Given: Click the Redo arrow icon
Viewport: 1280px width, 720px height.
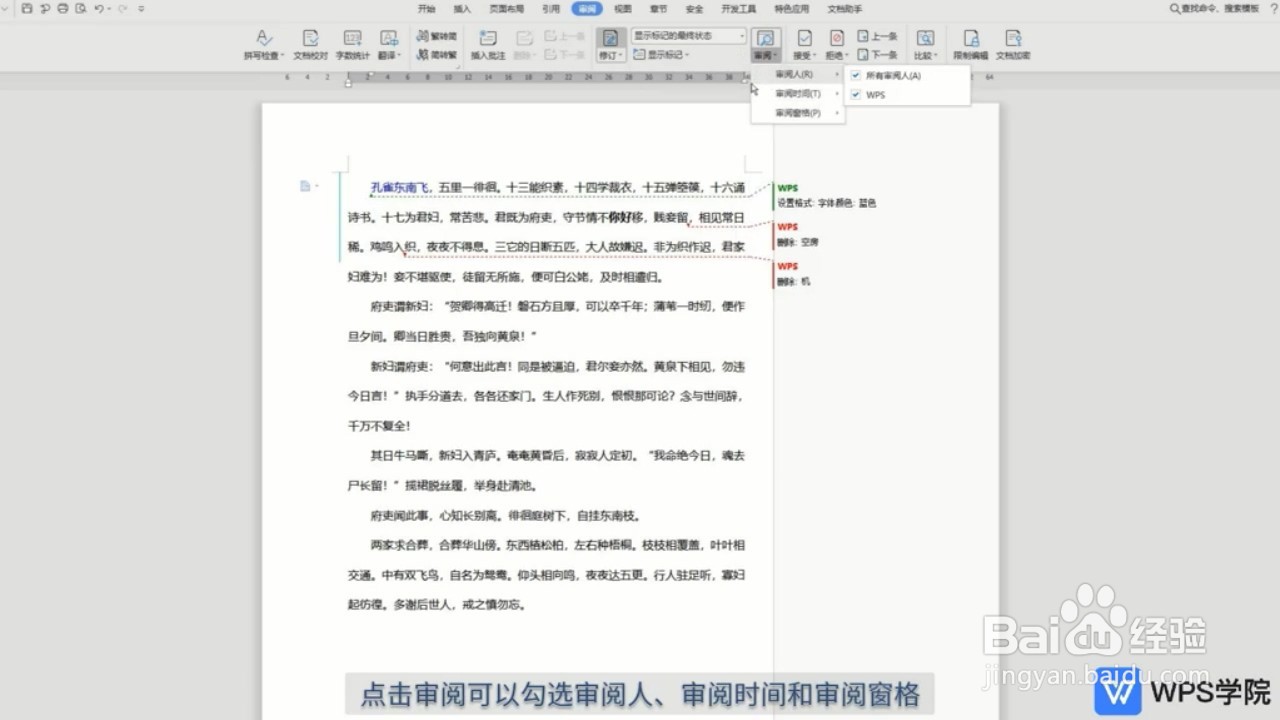Looking at the screenshot, I should click(122, 8).
